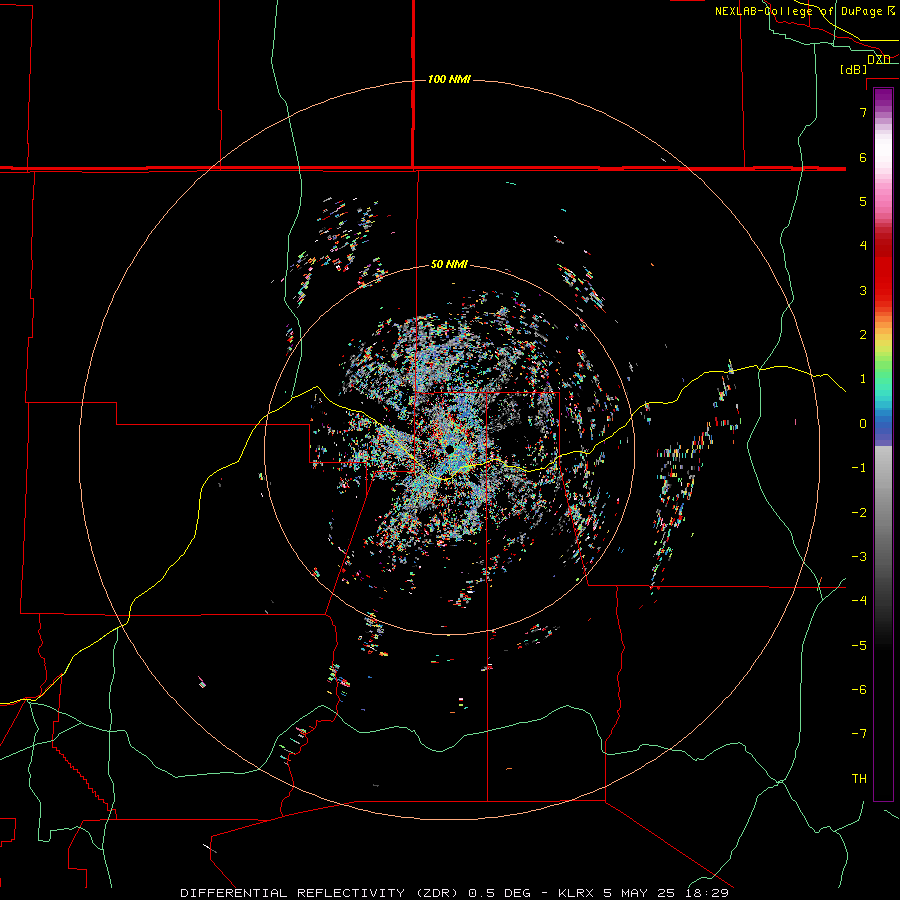Click the blue section near 0 dB
Image resolution: width=900 pixels, height=900 pixels.
click(x=883, y=428)
